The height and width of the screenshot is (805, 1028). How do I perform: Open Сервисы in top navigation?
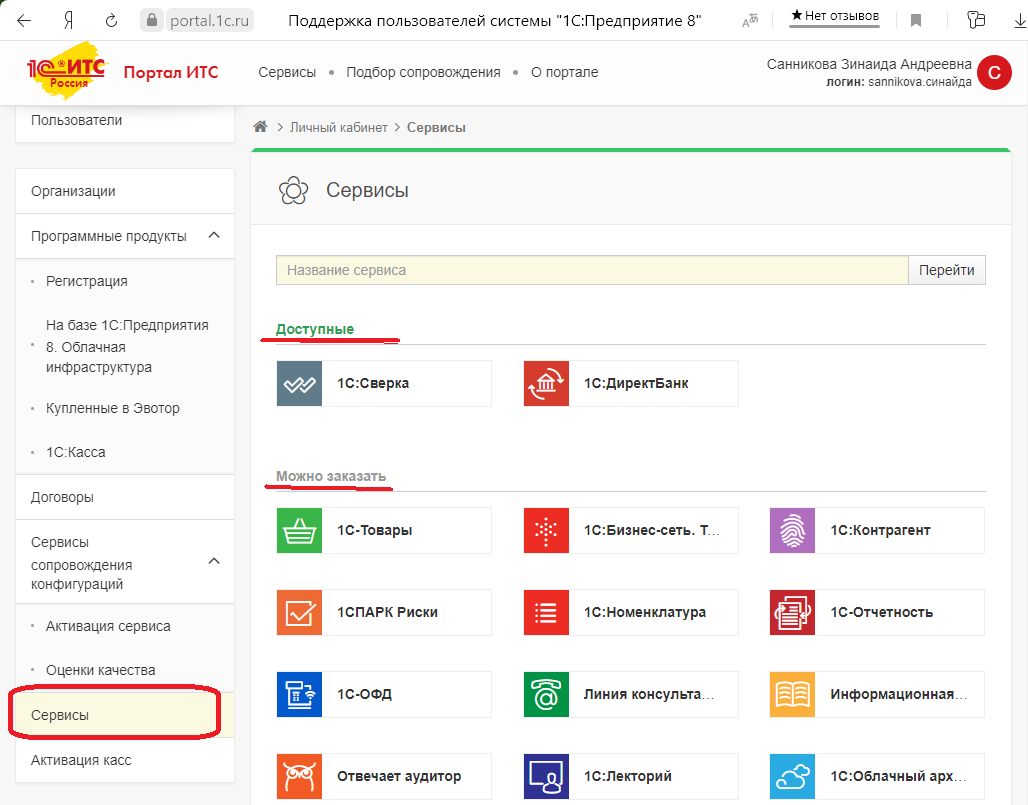coord(287,72)
